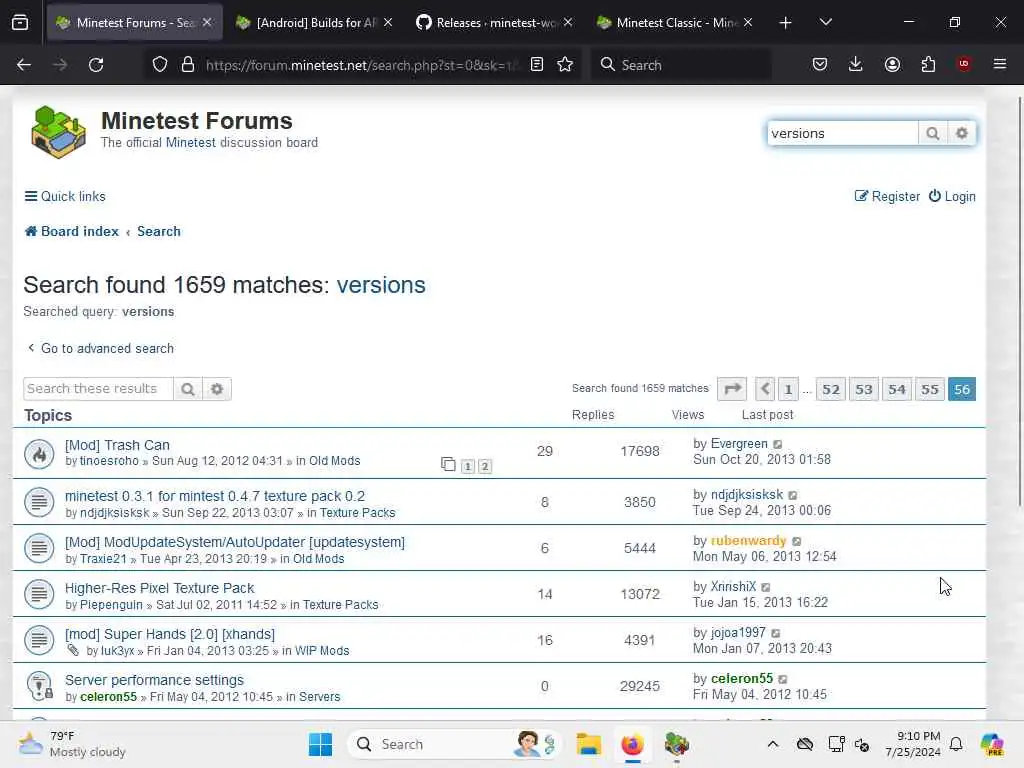
Task: View latest post icon next to rubenwardy
Action: coord(797,541)
